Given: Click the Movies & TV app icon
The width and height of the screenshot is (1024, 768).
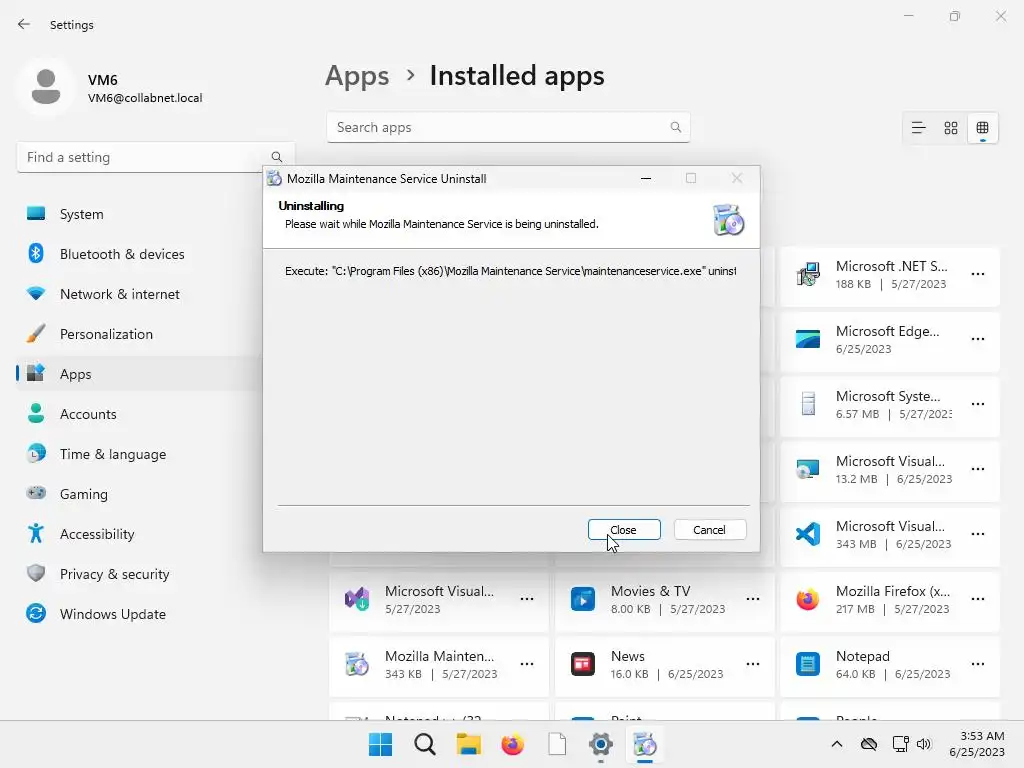Looking at the screenshot, I should pos(583,599).
